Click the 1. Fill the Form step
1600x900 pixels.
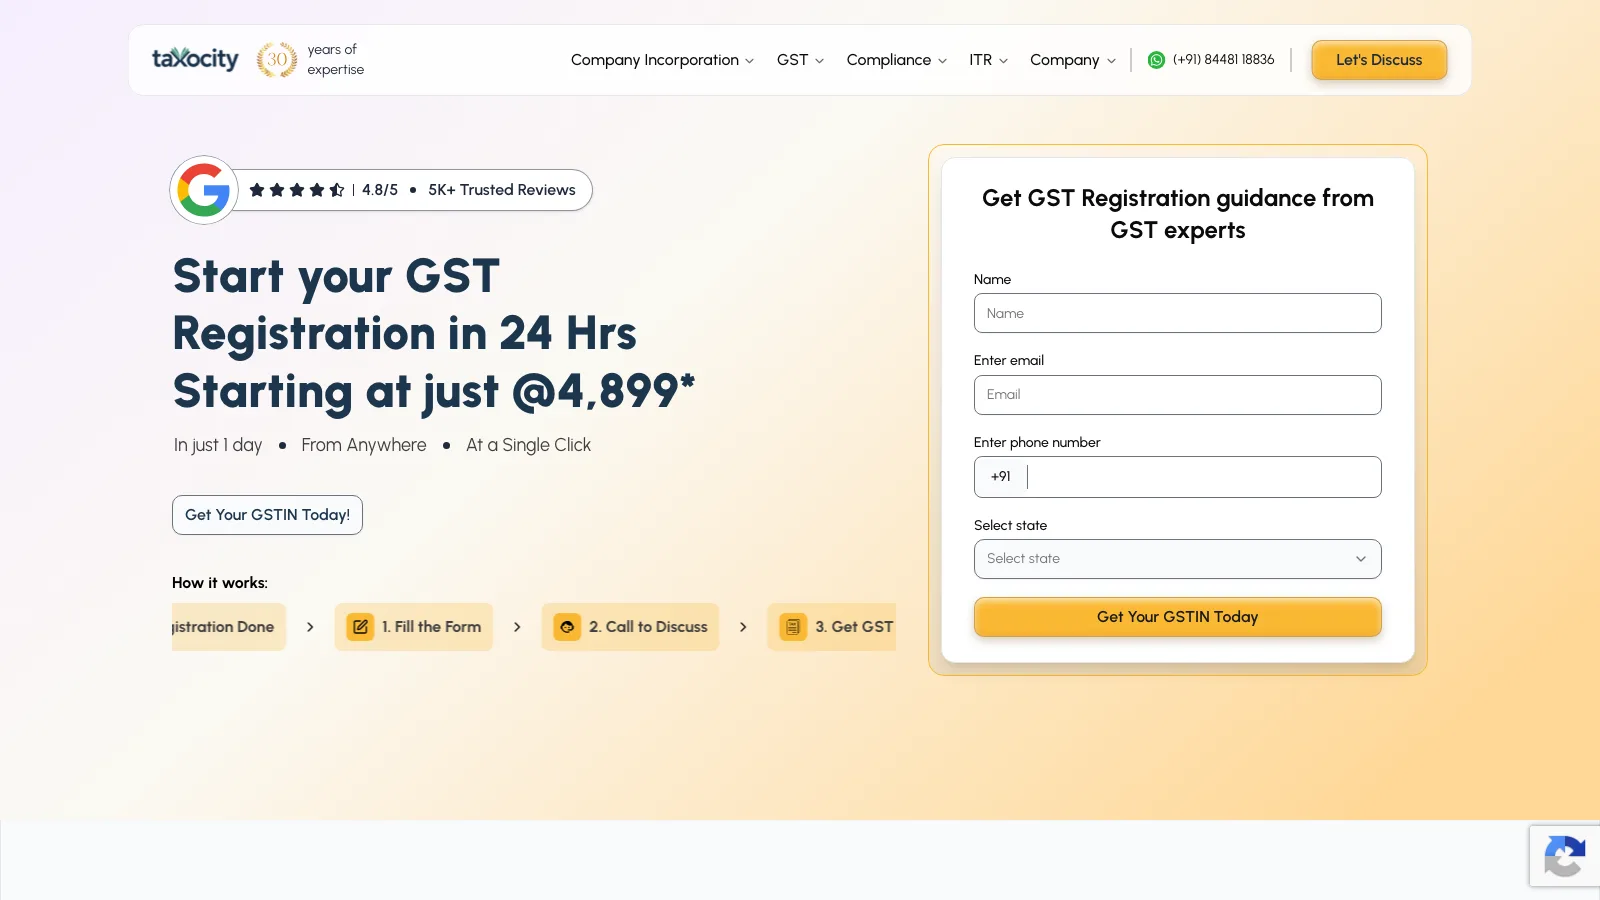413,627
